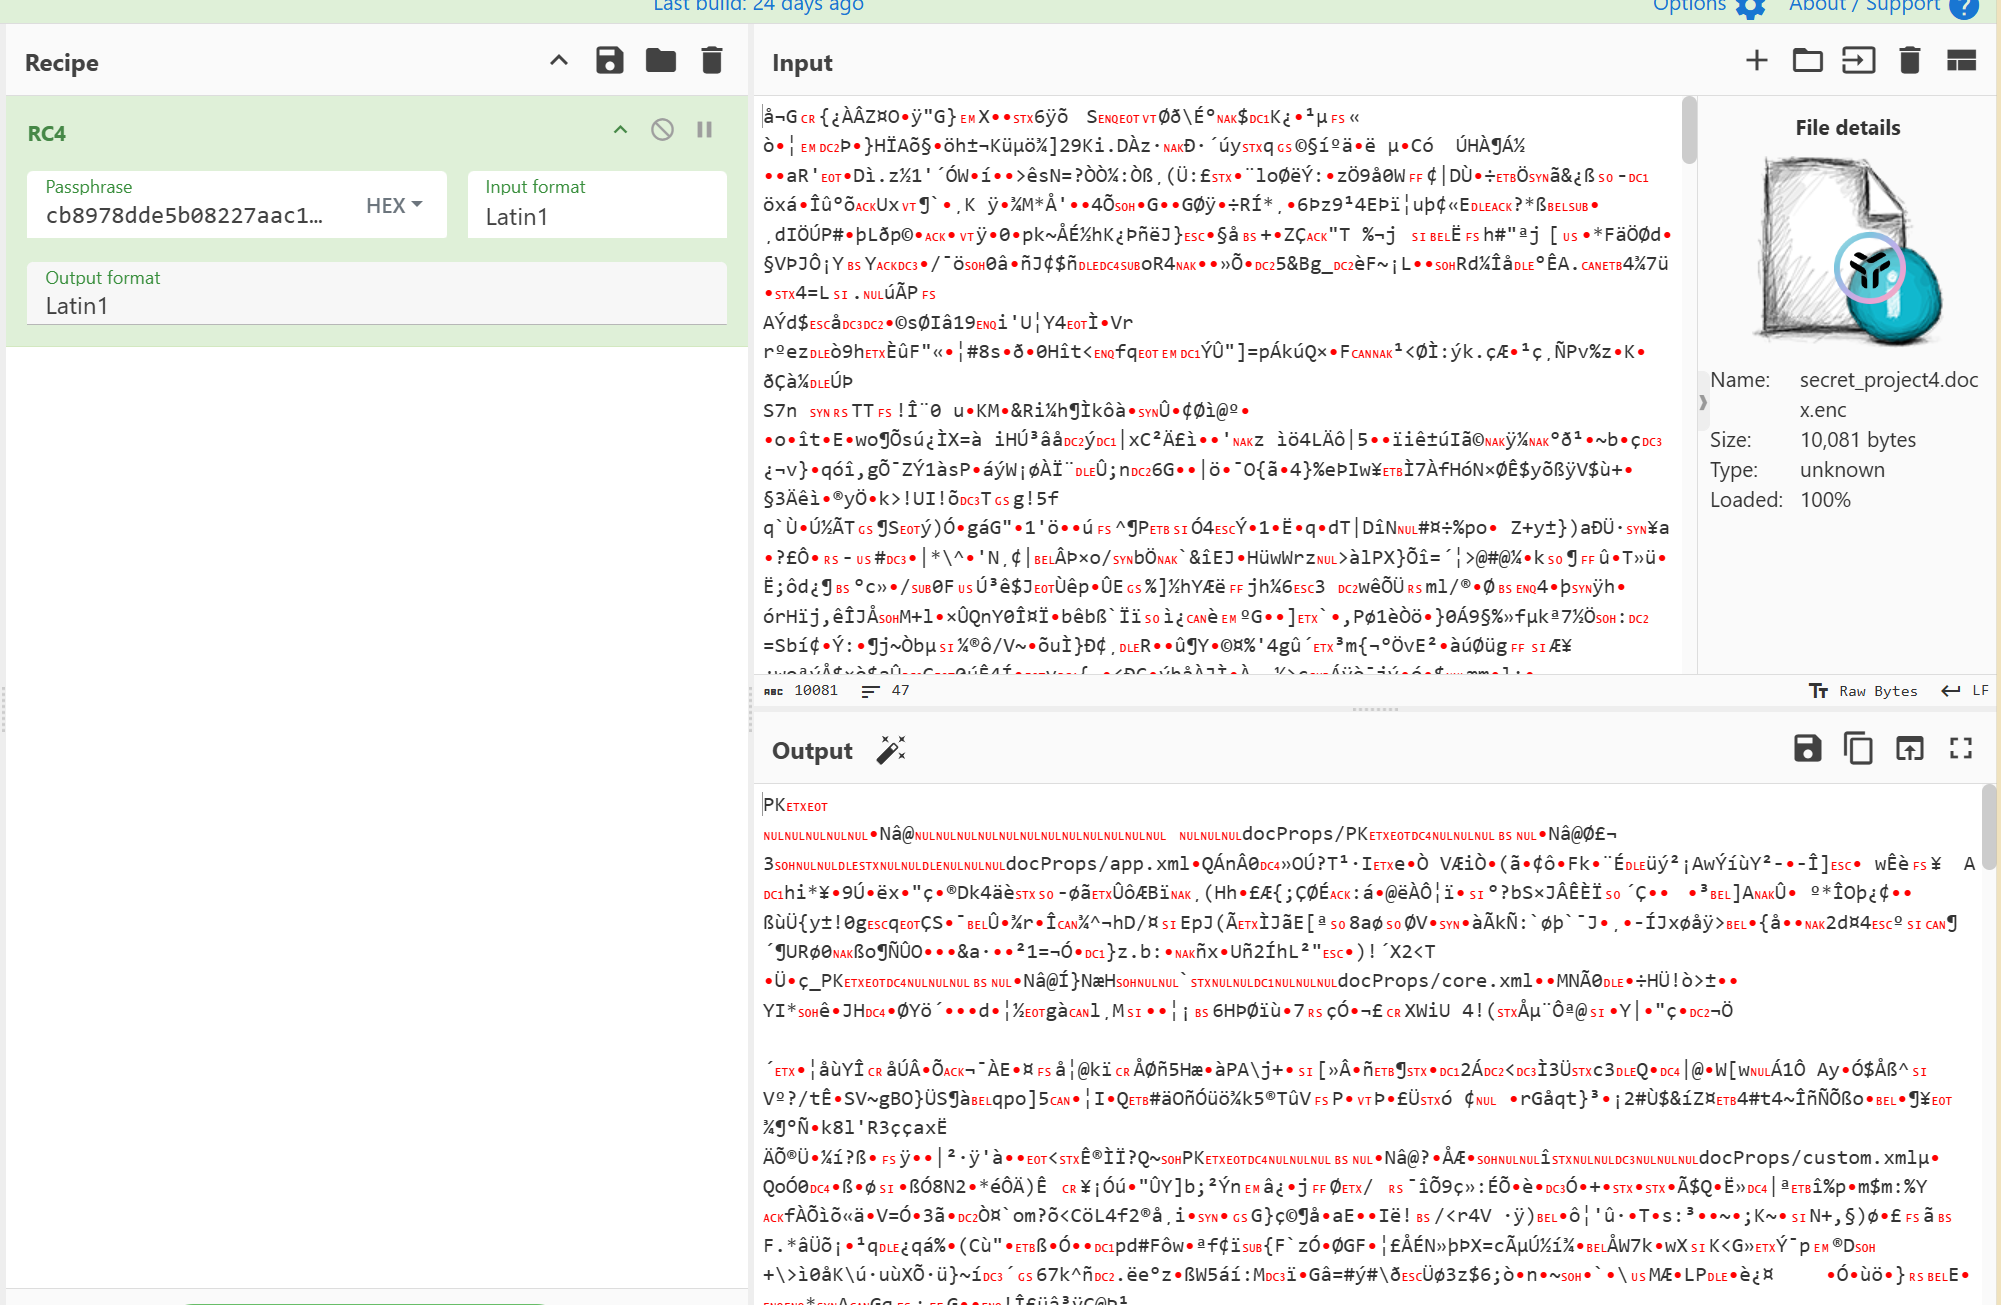
Task: Click the file name secret_project4.doc
Action: coord(1889,394)
